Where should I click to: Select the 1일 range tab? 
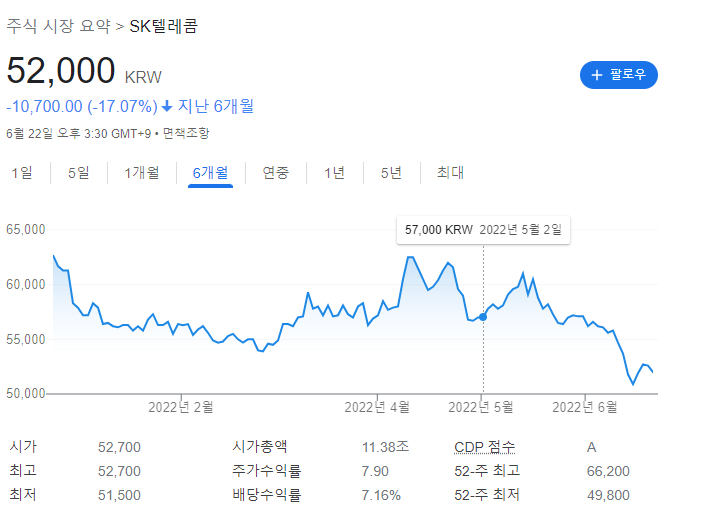point(22,173)
